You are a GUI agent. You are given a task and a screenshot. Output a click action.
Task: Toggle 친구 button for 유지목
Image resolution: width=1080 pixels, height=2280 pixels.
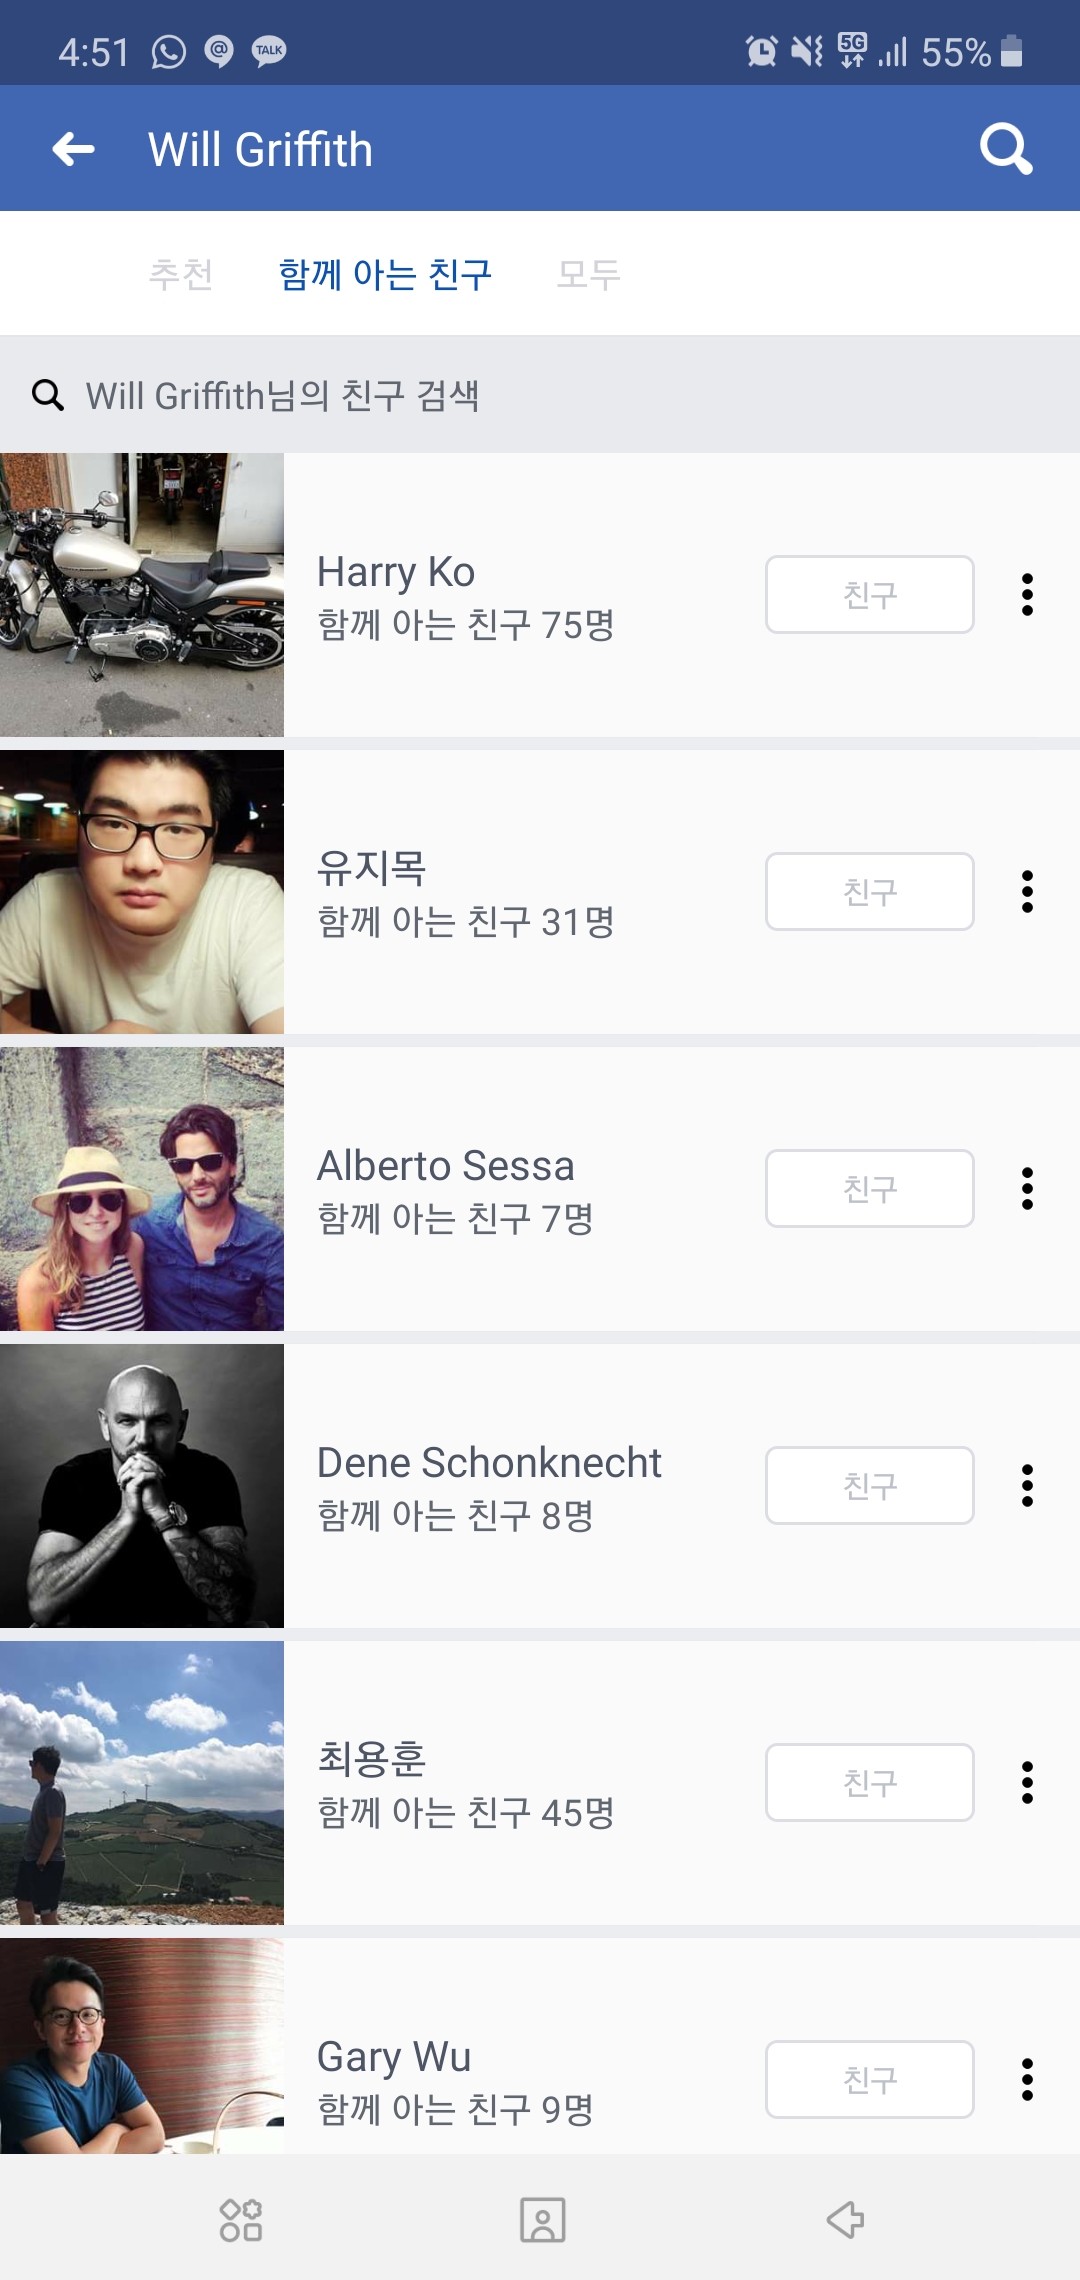869,892
